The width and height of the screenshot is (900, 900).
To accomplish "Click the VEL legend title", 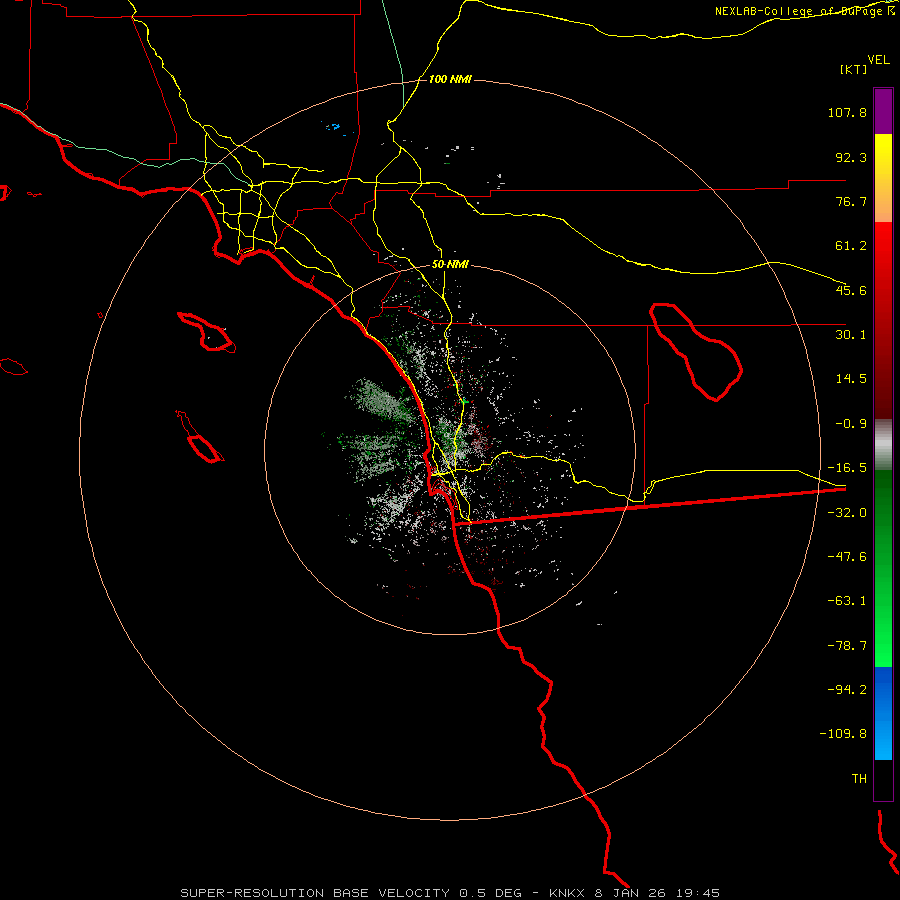I will pyautogui.click(x=878, y=59).
